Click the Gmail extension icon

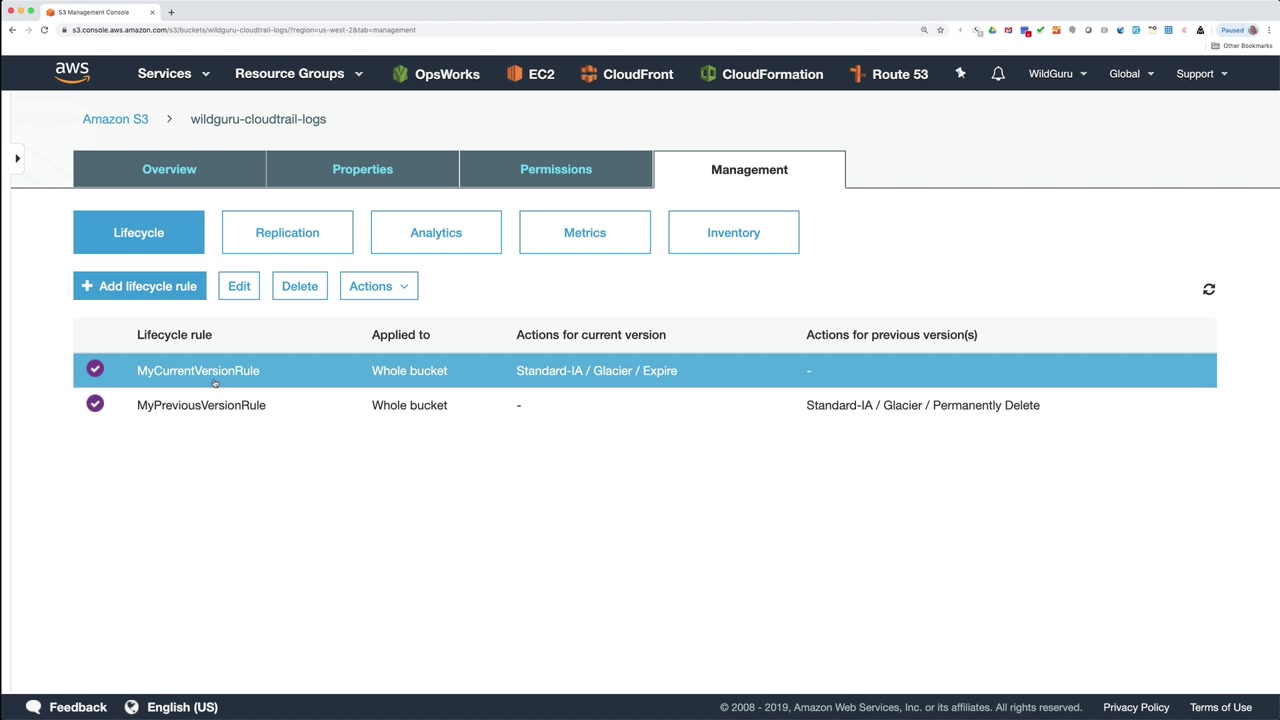tap(1008, 30)
